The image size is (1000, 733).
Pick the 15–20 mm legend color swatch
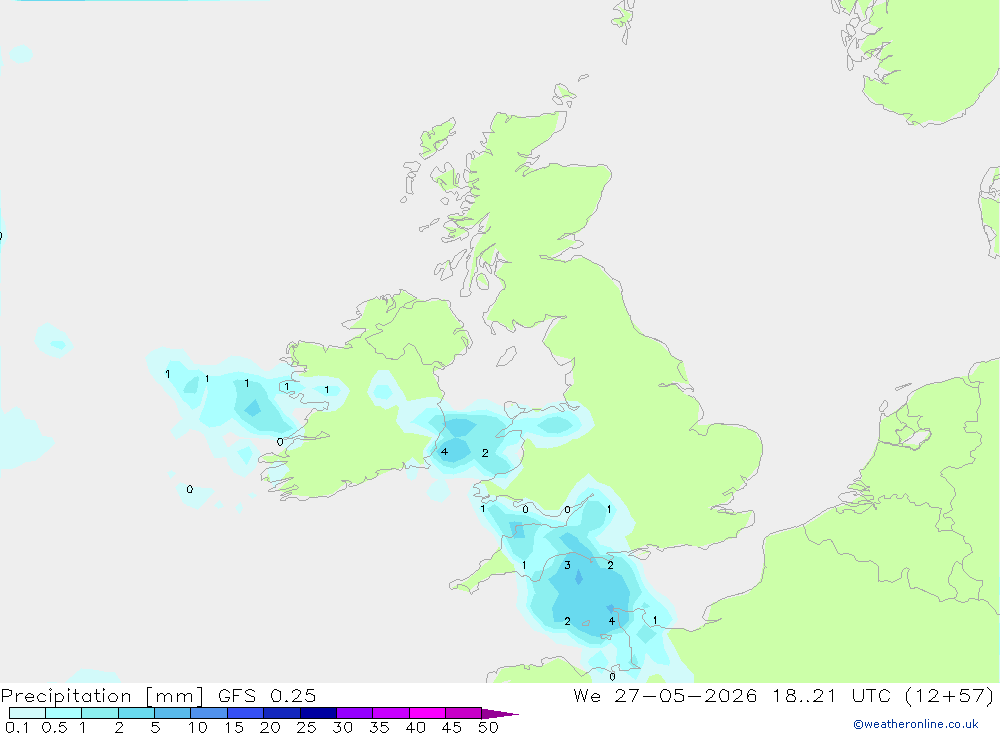pyautogui.click(x=246, y=713)
